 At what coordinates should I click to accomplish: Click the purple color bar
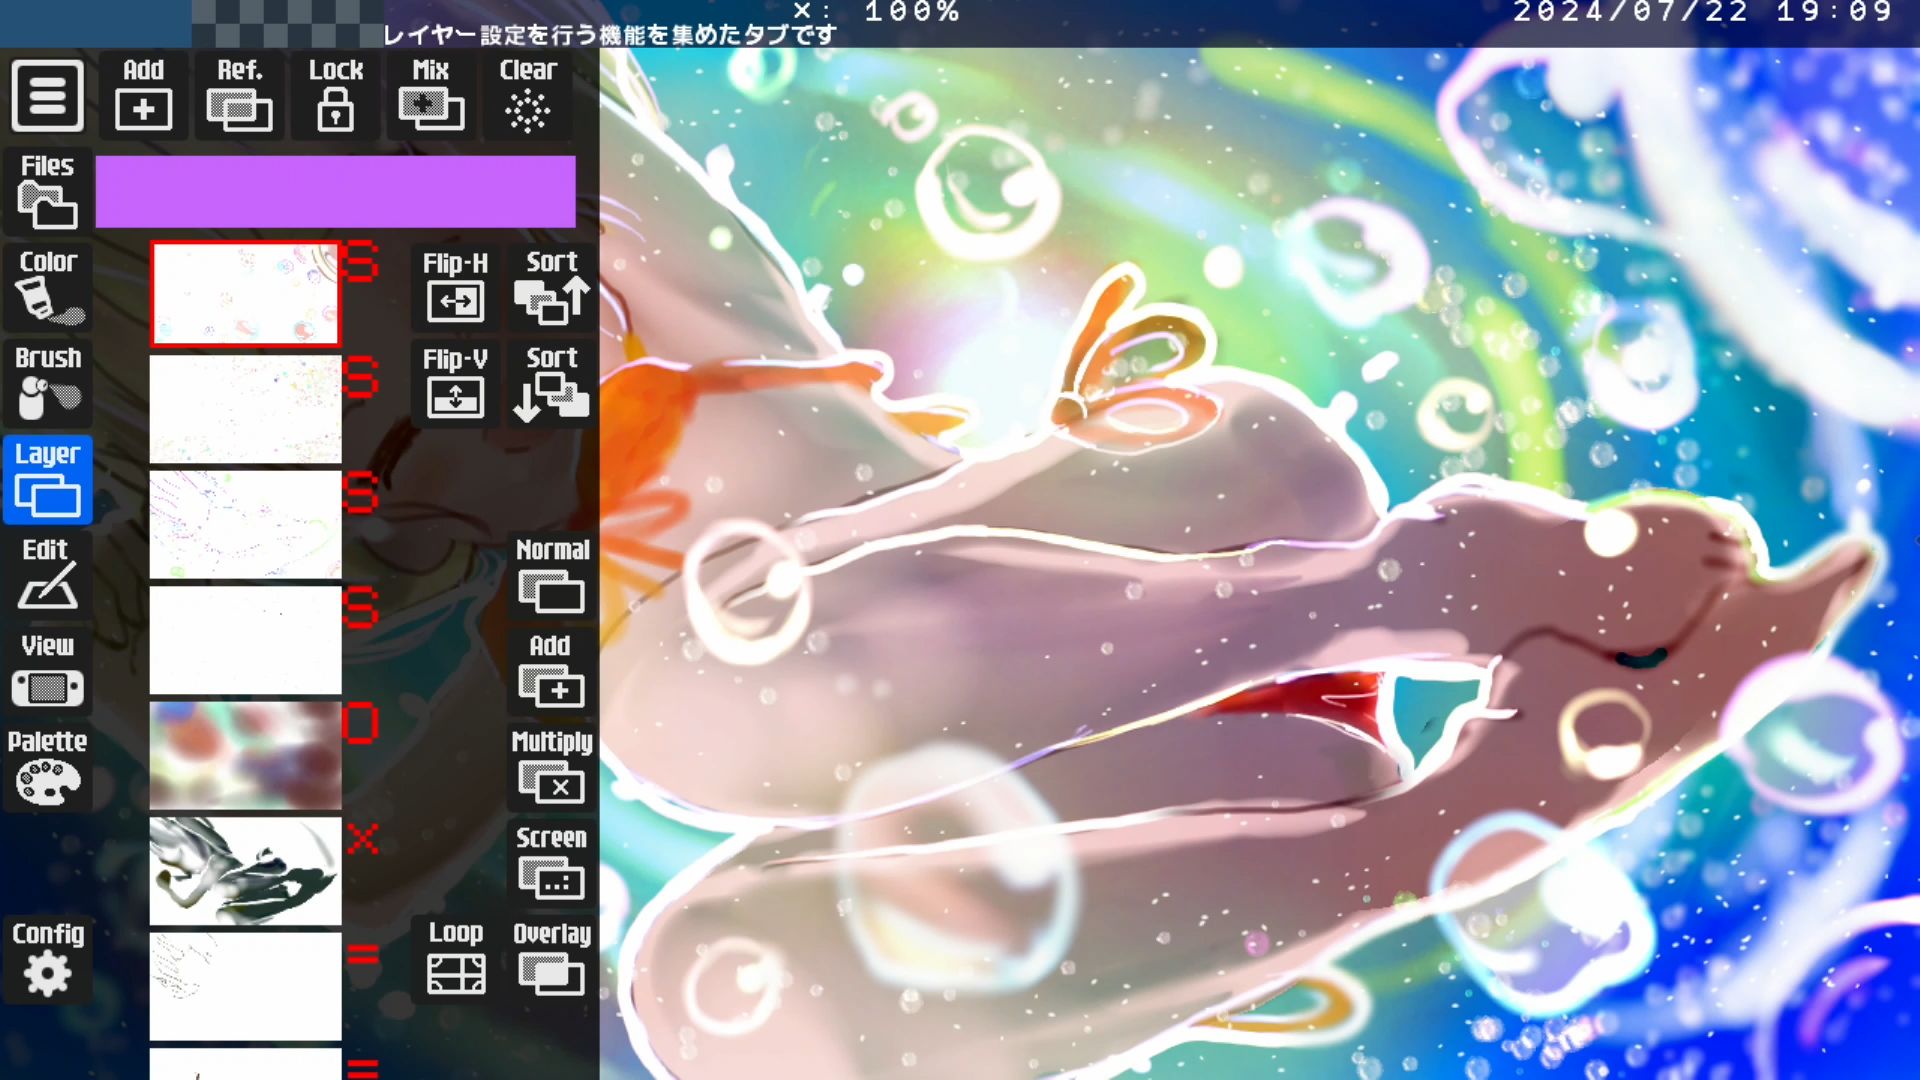pyautogui.click(x=335, y=191)
